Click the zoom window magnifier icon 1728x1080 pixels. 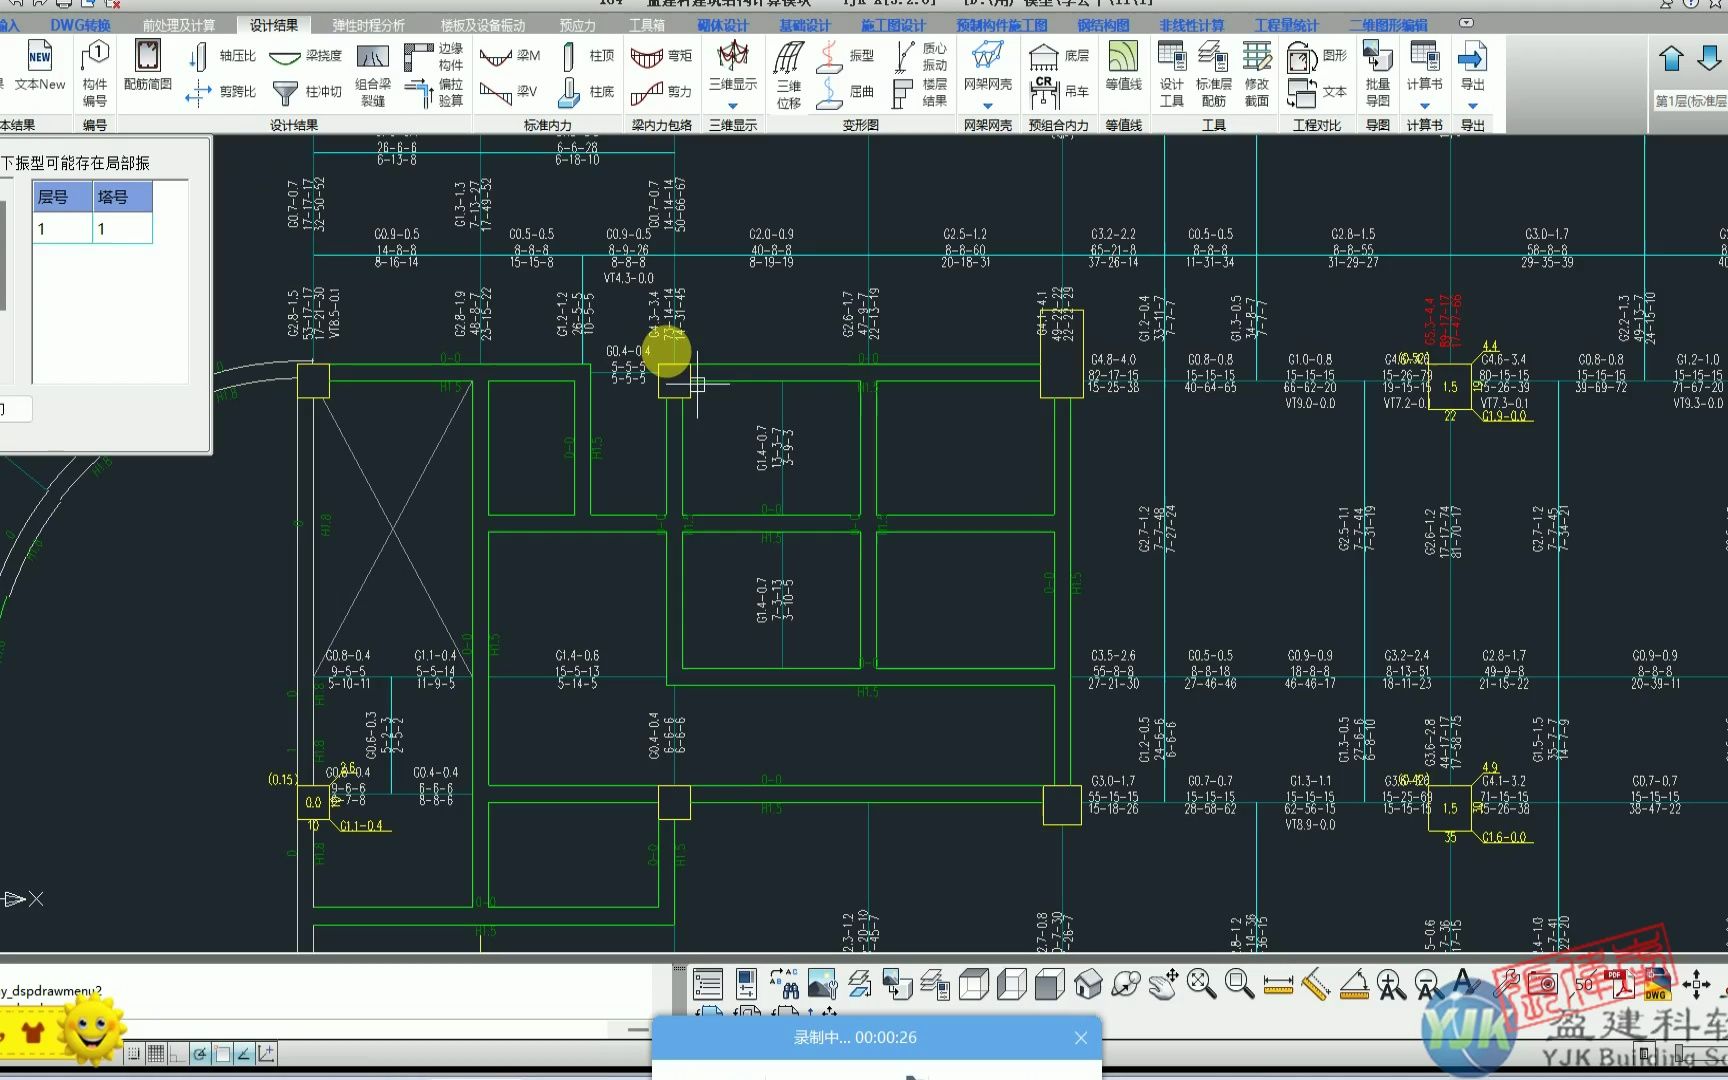pos(1240,984)
